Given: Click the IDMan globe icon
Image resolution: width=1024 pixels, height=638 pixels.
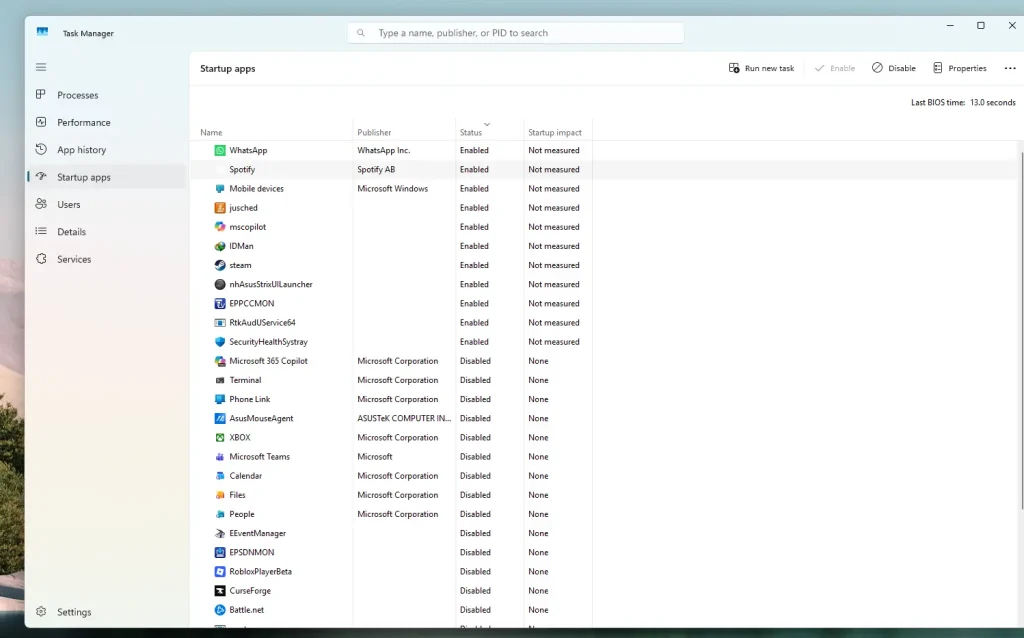Looking at the screenshot, I should click(x=220, y=246).
